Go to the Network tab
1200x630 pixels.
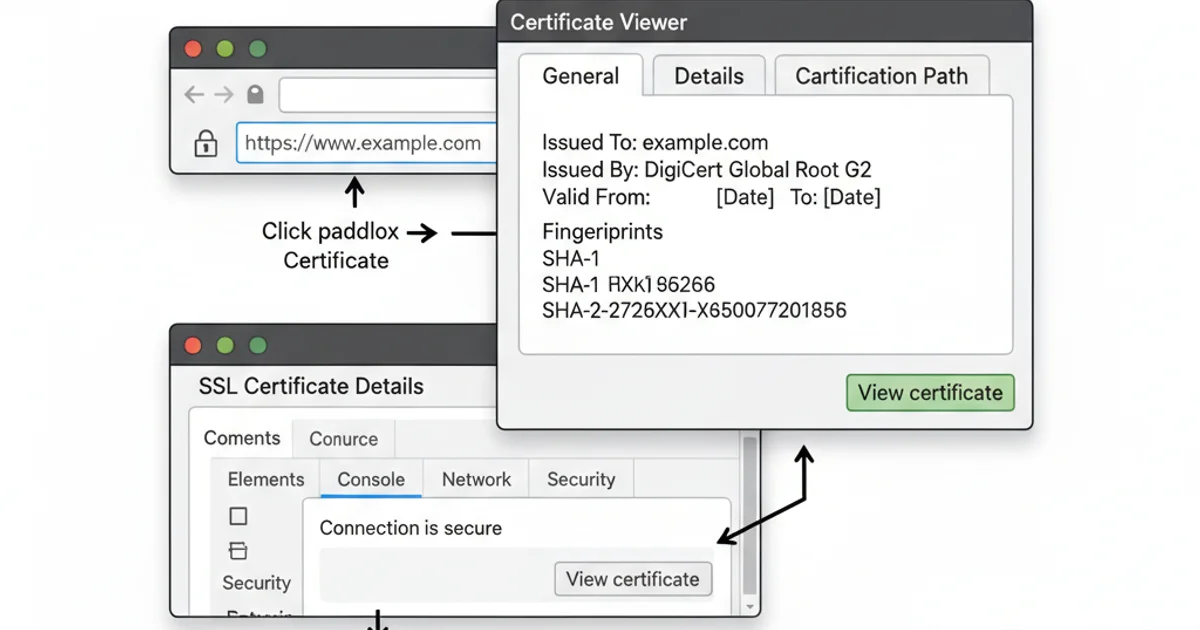tap(476, 479)
